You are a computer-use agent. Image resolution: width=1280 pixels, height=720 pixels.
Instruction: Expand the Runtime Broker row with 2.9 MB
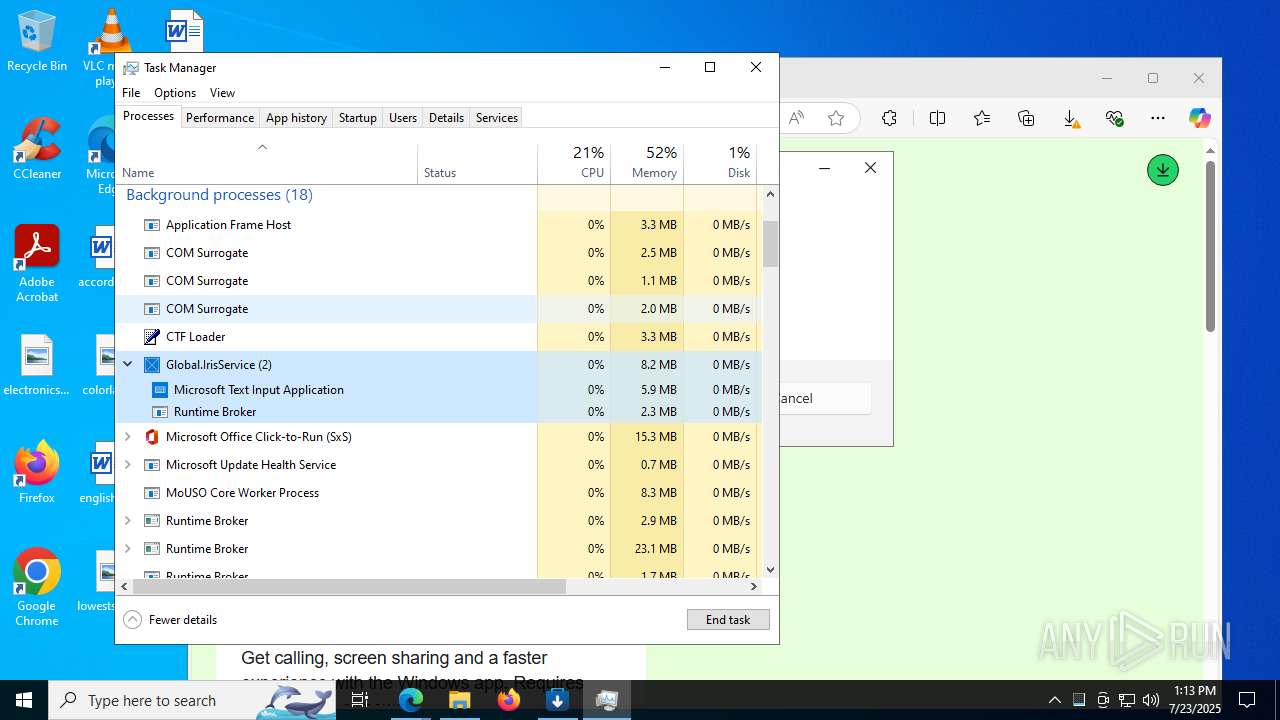pos(128,521)
